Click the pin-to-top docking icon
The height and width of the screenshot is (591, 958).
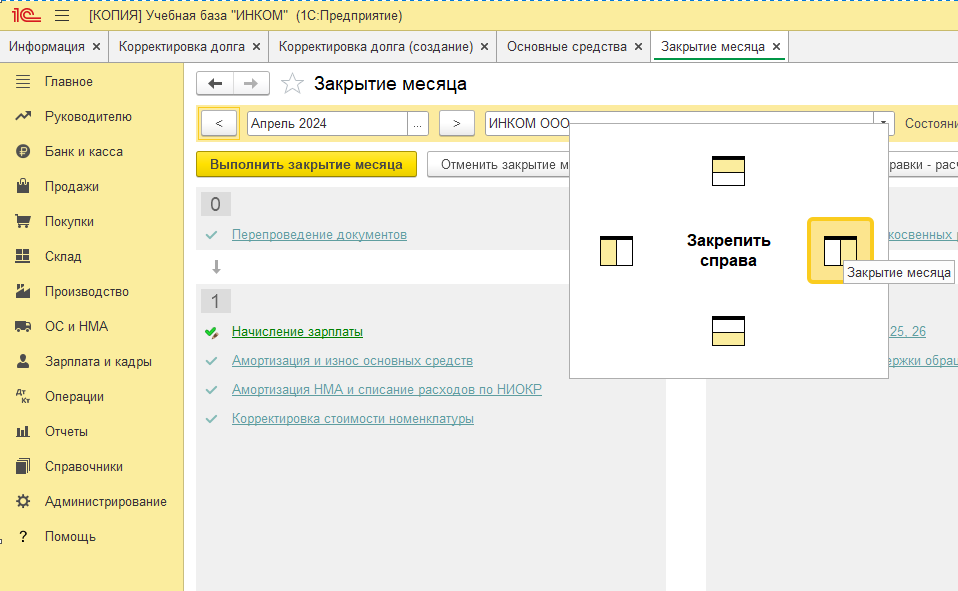pos(728,172)
